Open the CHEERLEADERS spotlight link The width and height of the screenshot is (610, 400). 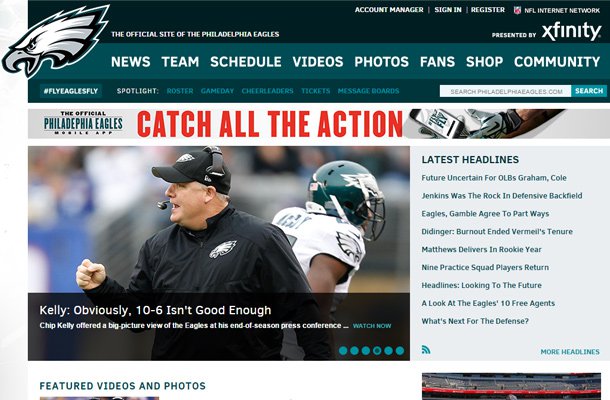267,91
